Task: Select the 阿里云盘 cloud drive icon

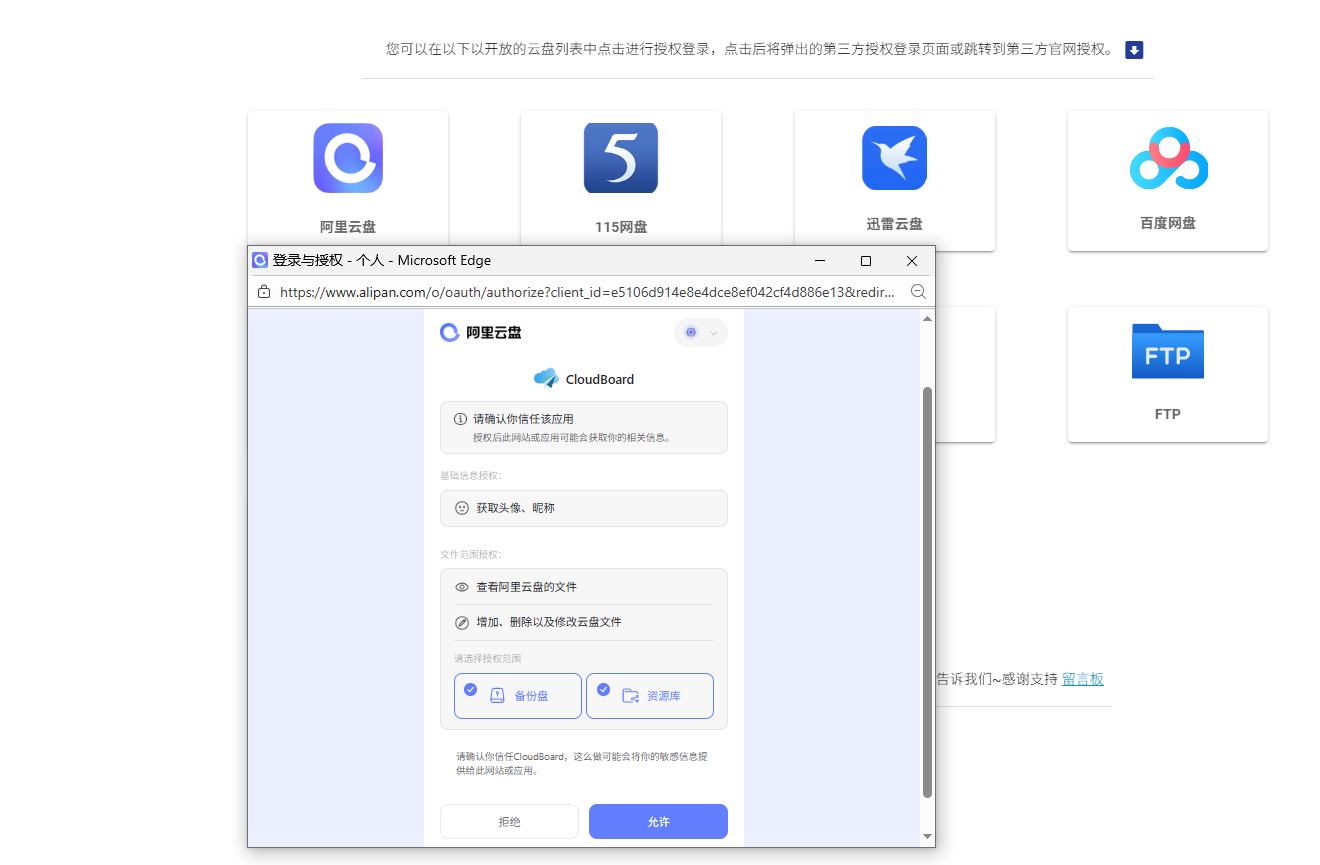Action: [x=348, y=158]
